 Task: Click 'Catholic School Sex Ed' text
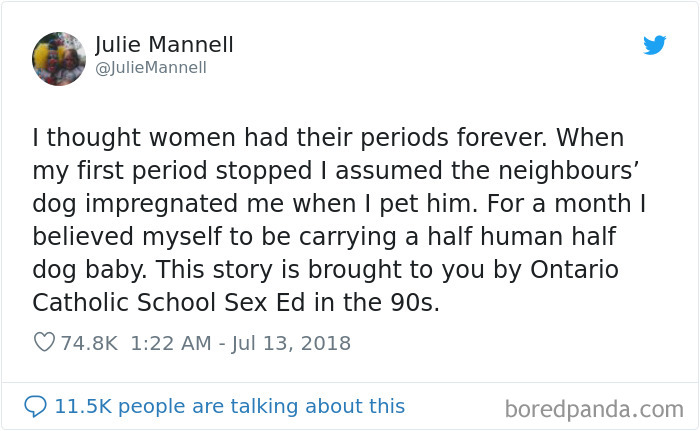176,303
